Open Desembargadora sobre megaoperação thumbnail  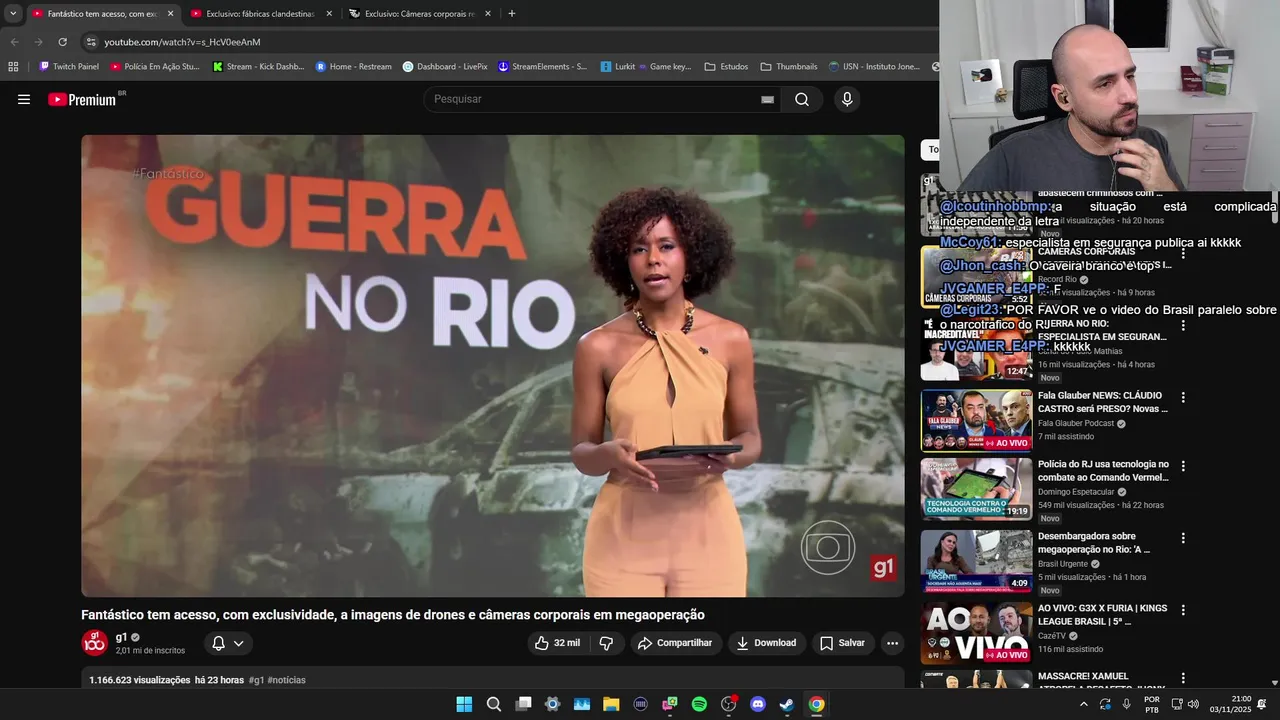pyautogui.click(x=976, y=561)
